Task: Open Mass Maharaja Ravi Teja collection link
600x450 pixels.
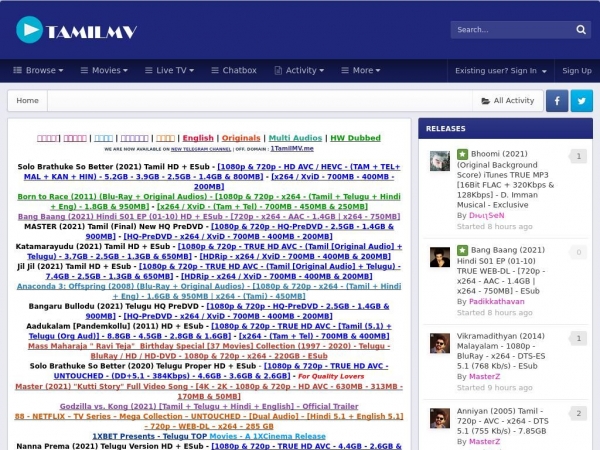Action: coord(209,351)
